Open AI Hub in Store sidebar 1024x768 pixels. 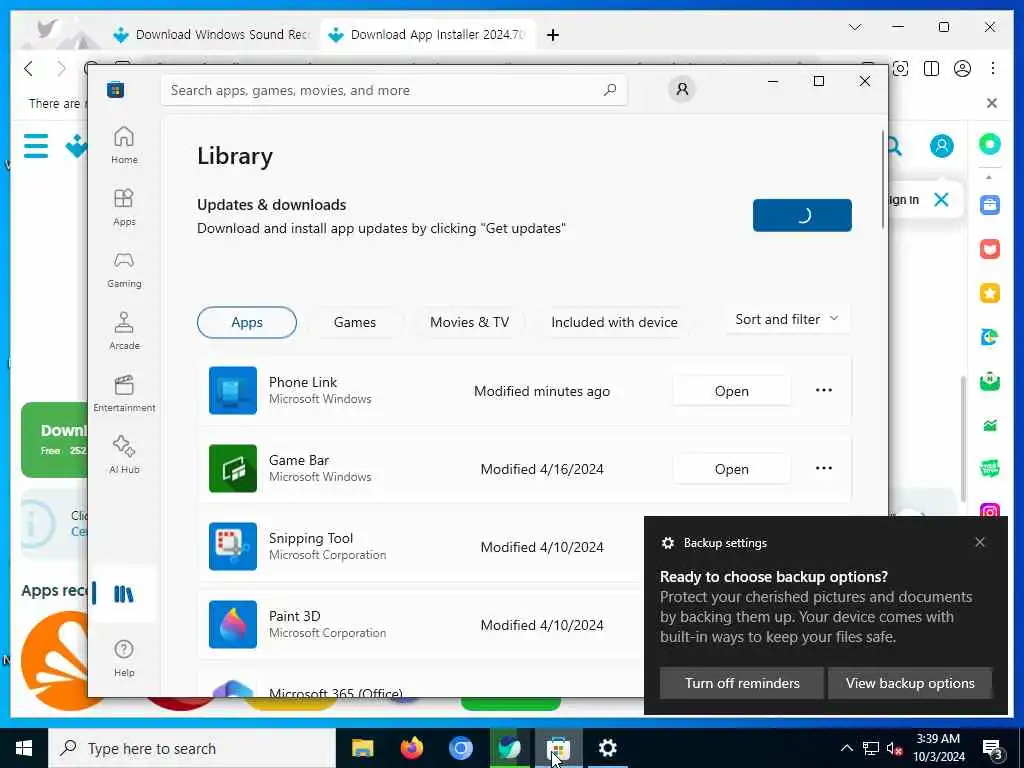point(124,455)
